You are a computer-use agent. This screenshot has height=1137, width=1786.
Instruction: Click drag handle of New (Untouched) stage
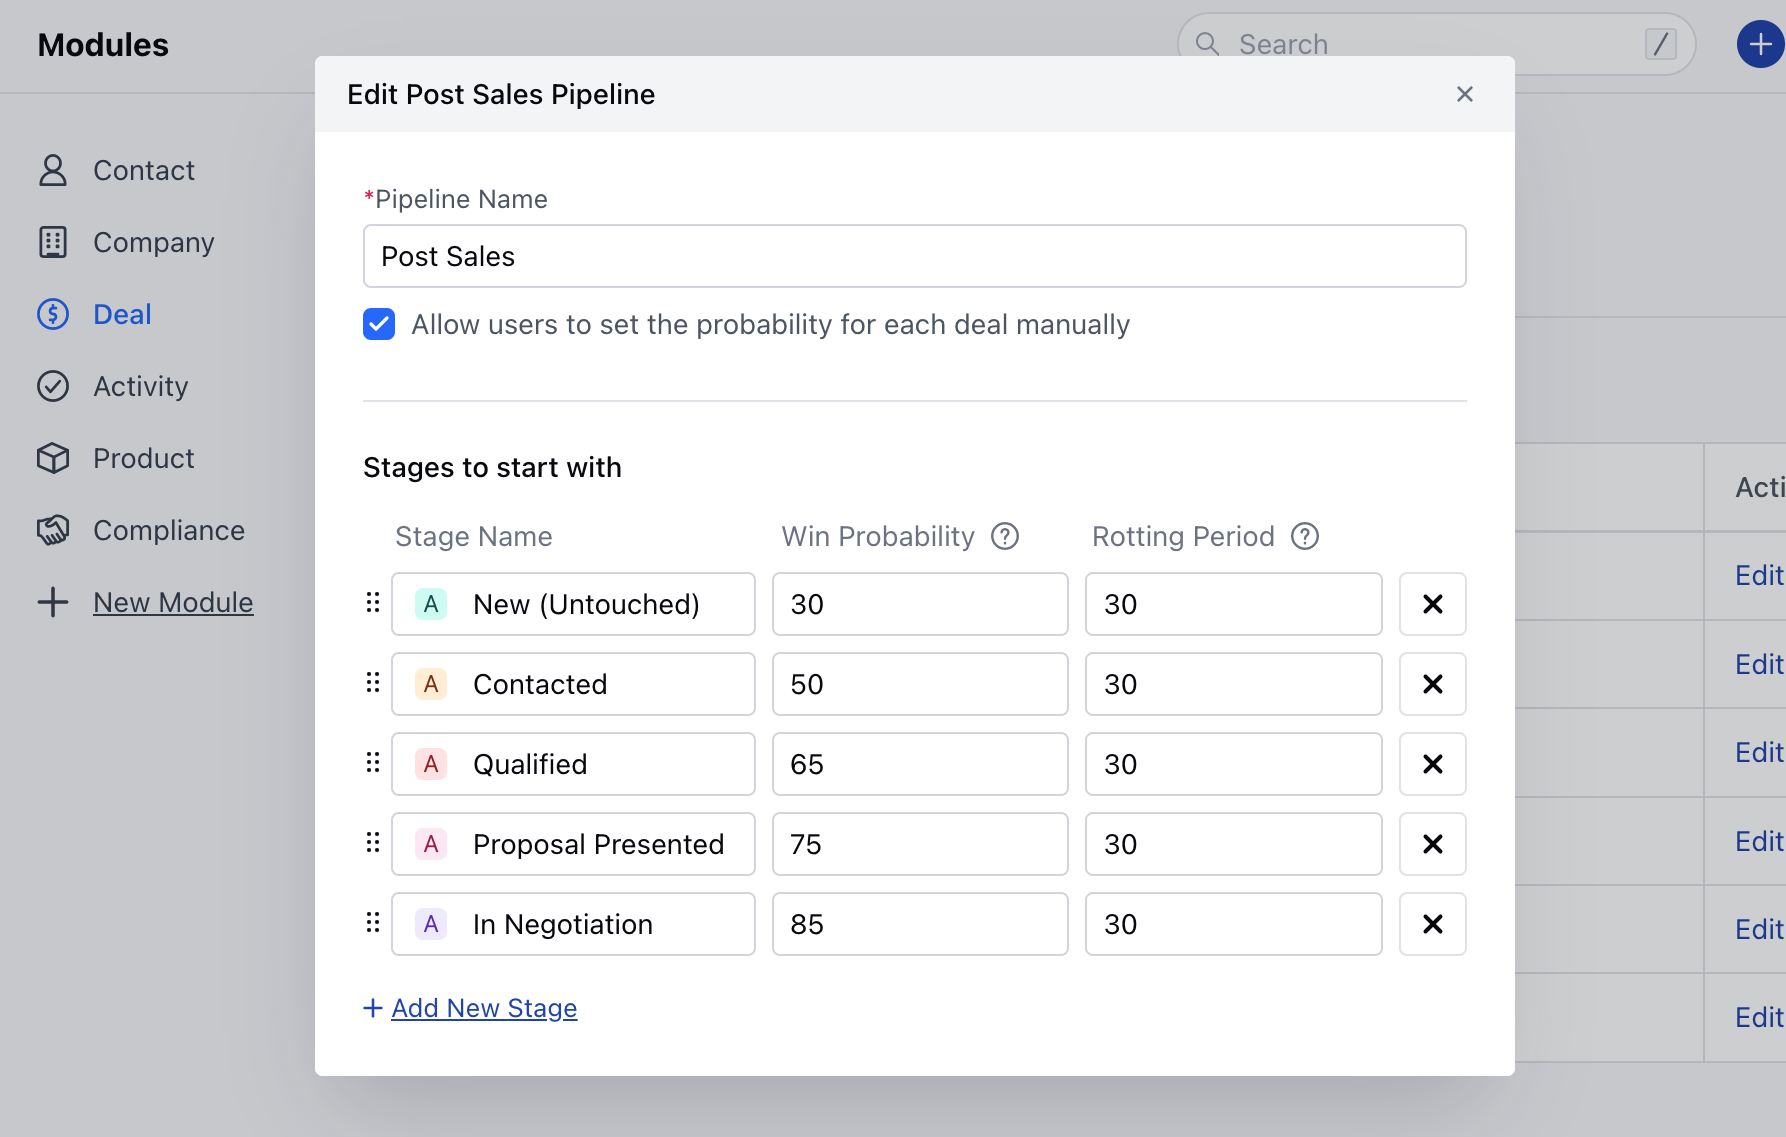(x=373, y=603)
